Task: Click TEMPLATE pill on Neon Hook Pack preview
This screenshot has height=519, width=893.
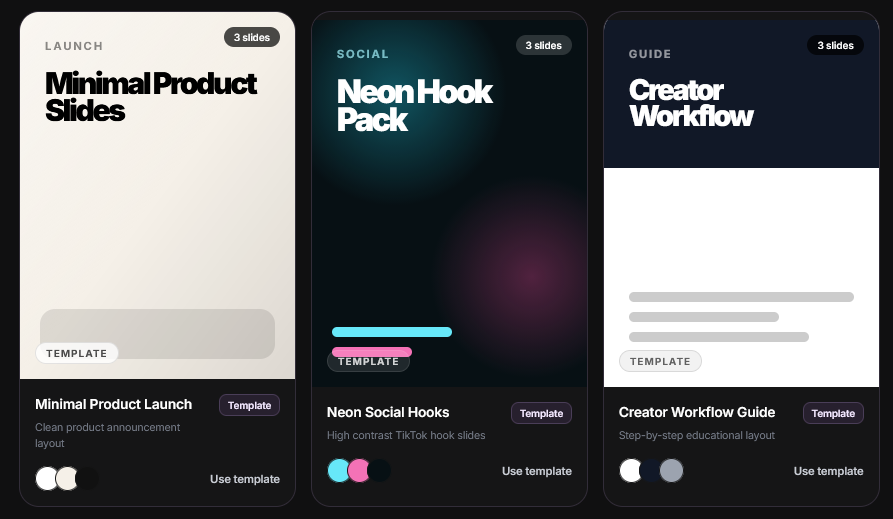Action: pyautogui.click(x=368, y=361)
